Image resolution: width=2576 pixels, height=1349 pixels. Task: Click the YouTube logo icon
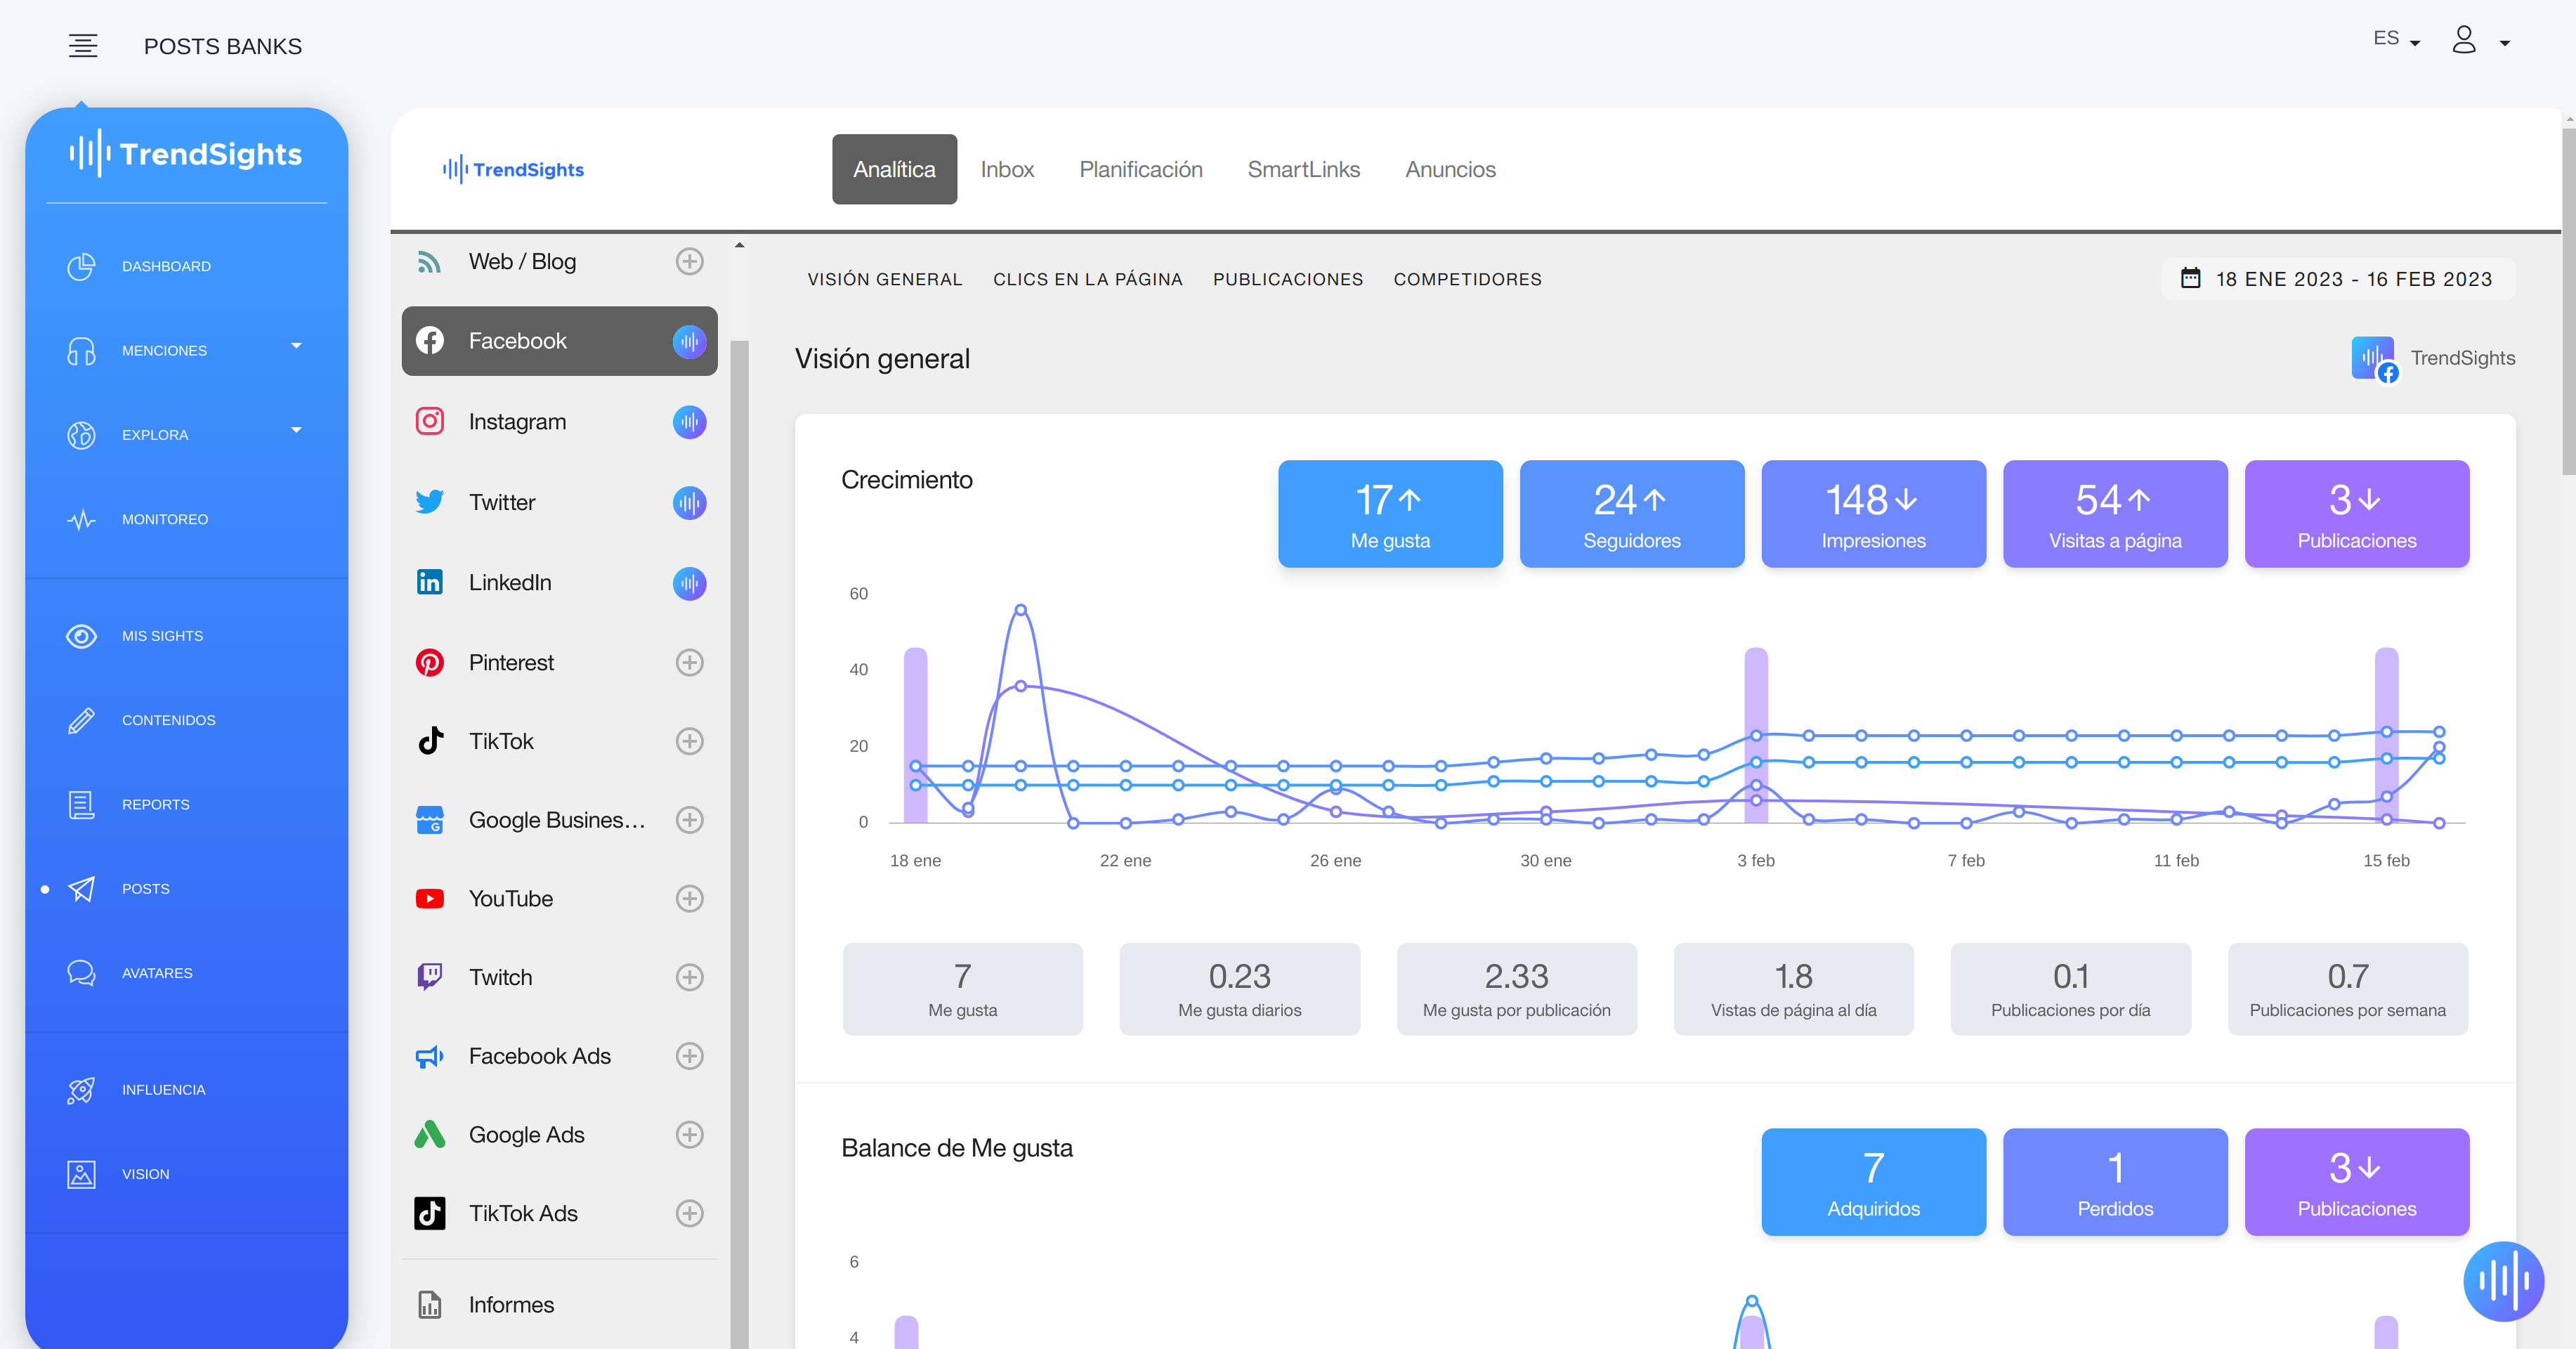430,899
